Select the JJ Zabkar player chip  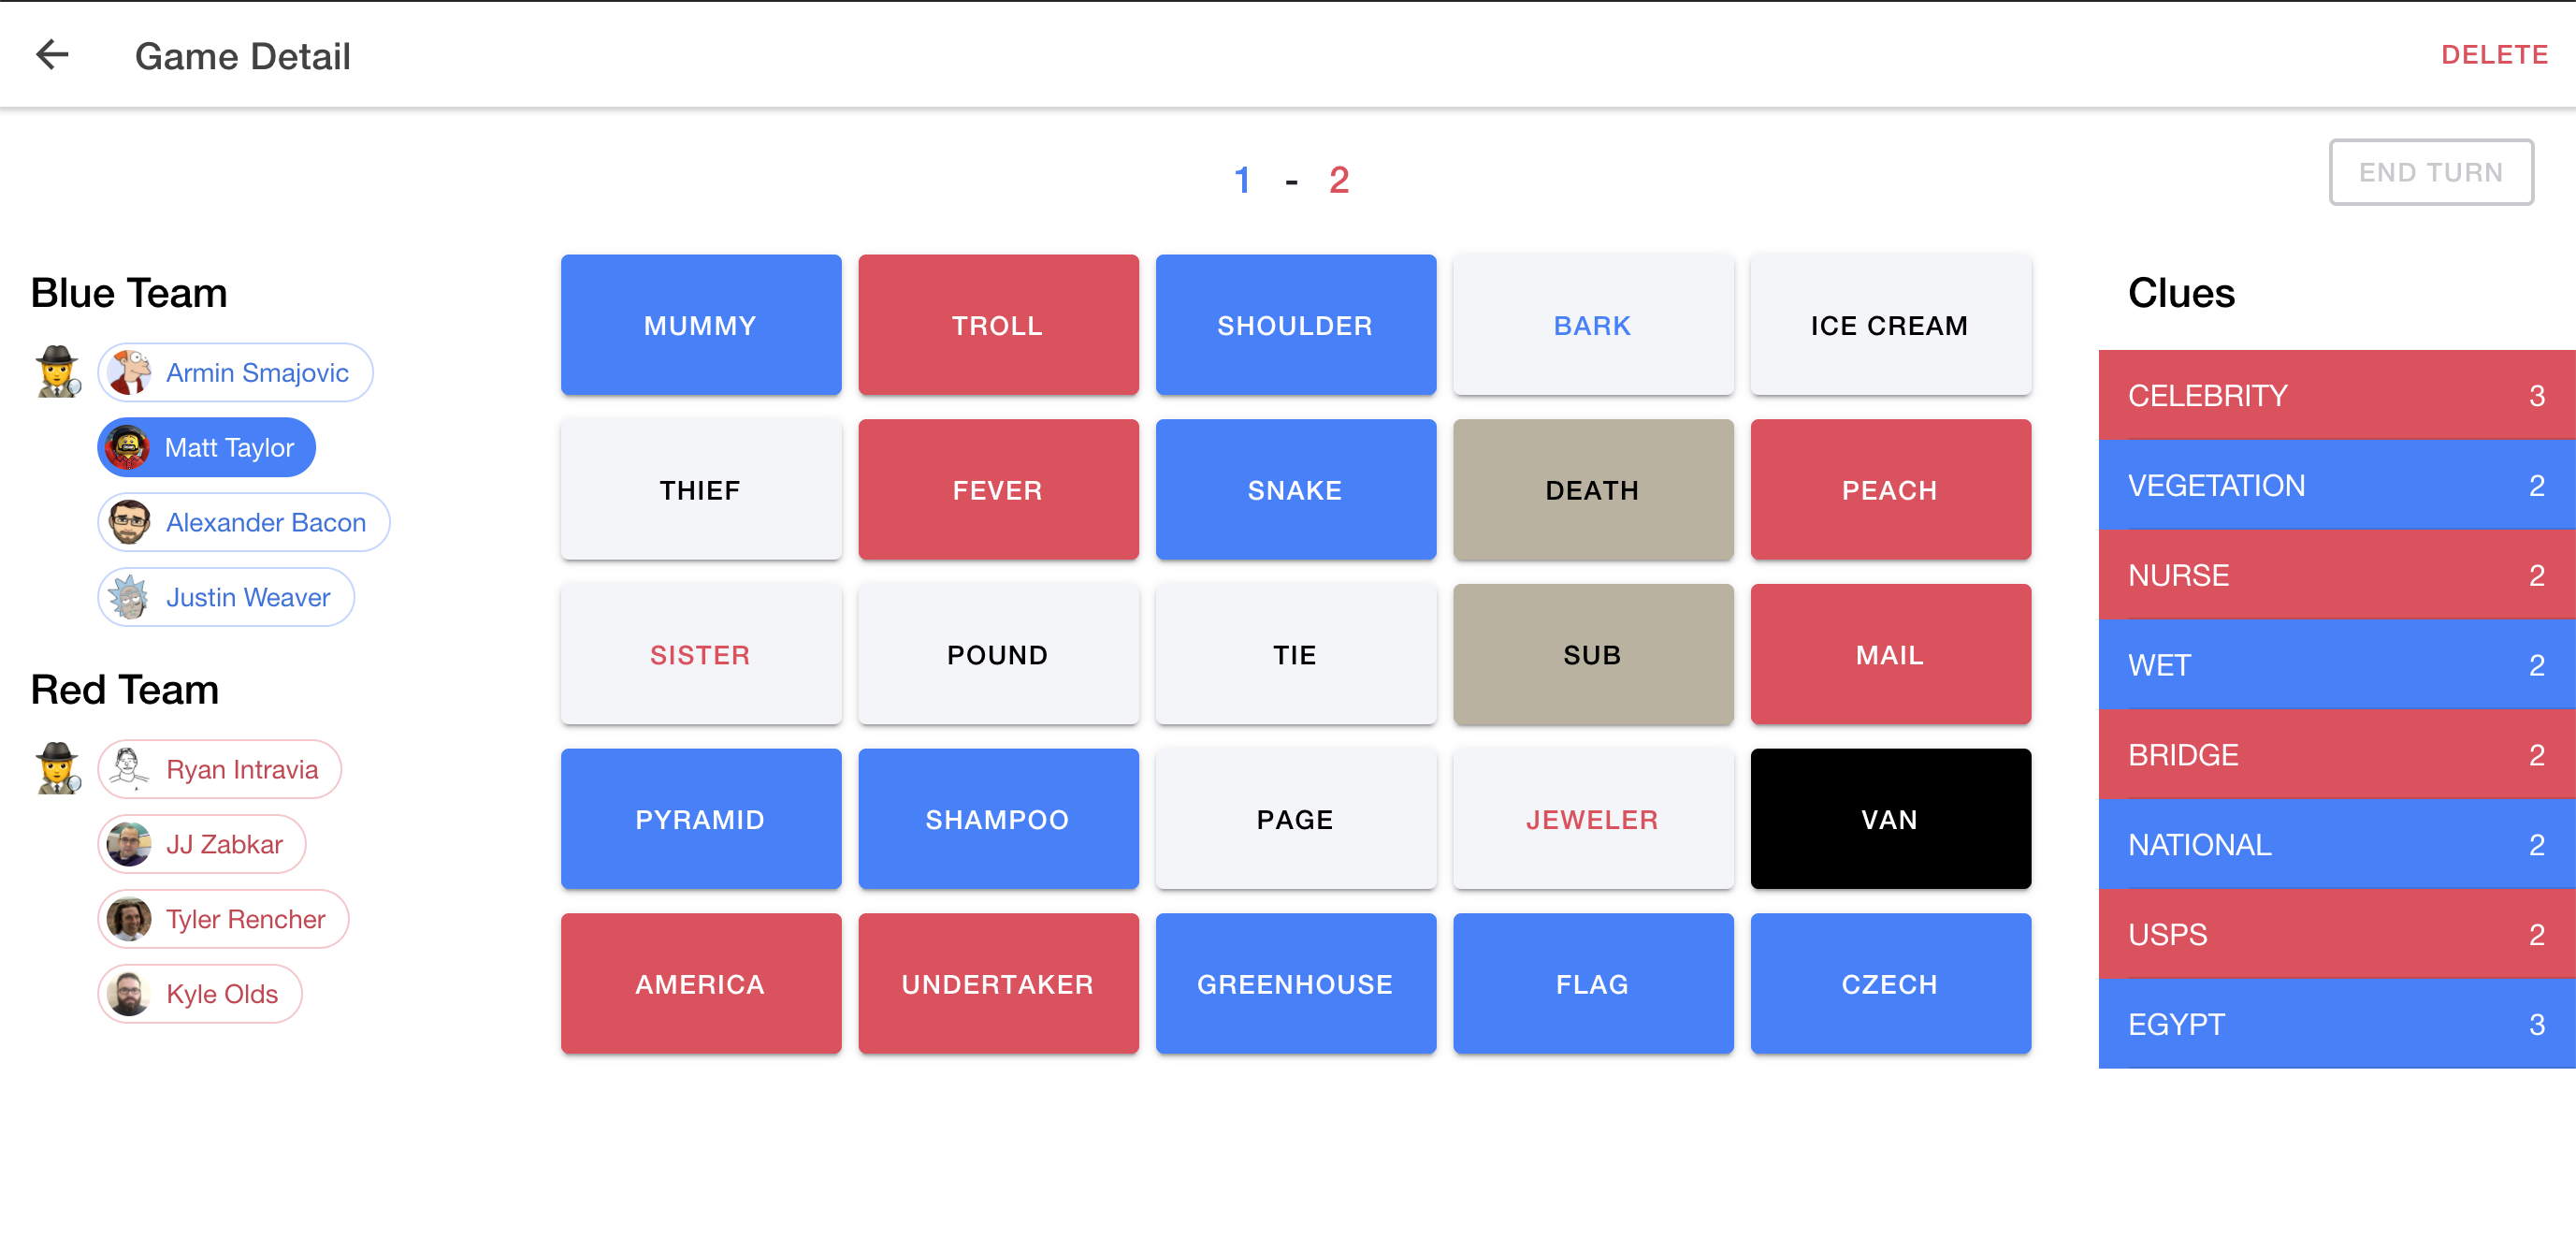(x=202, y=845)
